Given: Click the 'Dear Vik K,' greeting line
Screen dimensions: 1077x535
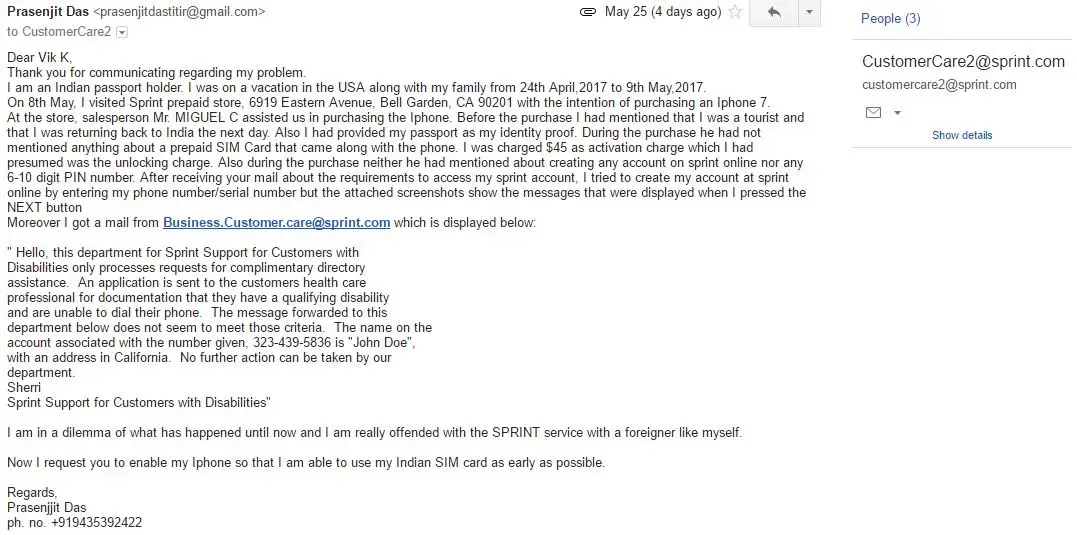Looking at the screenshot, I should 40,58.
